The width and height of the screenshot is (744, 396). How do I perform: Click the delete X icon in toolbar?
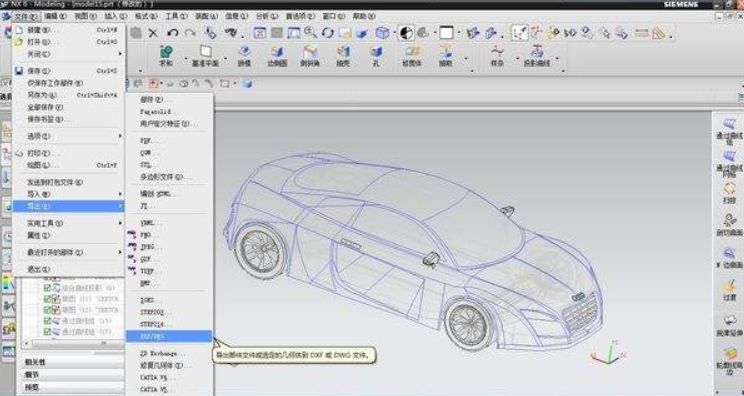[x=153, y=33]
